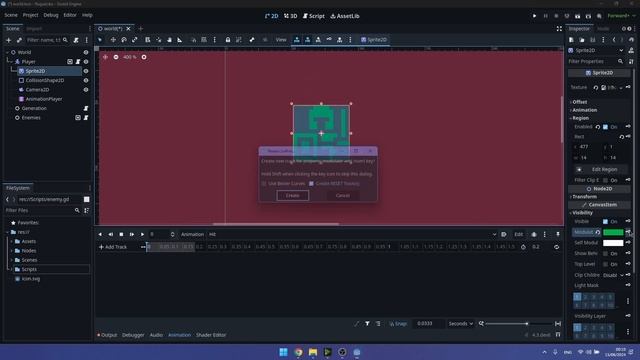Image resolution: width=640 pixels, height=360 pixels.
Task: Collapse the Region section in Inspector
Action: [x=580, y=118]
